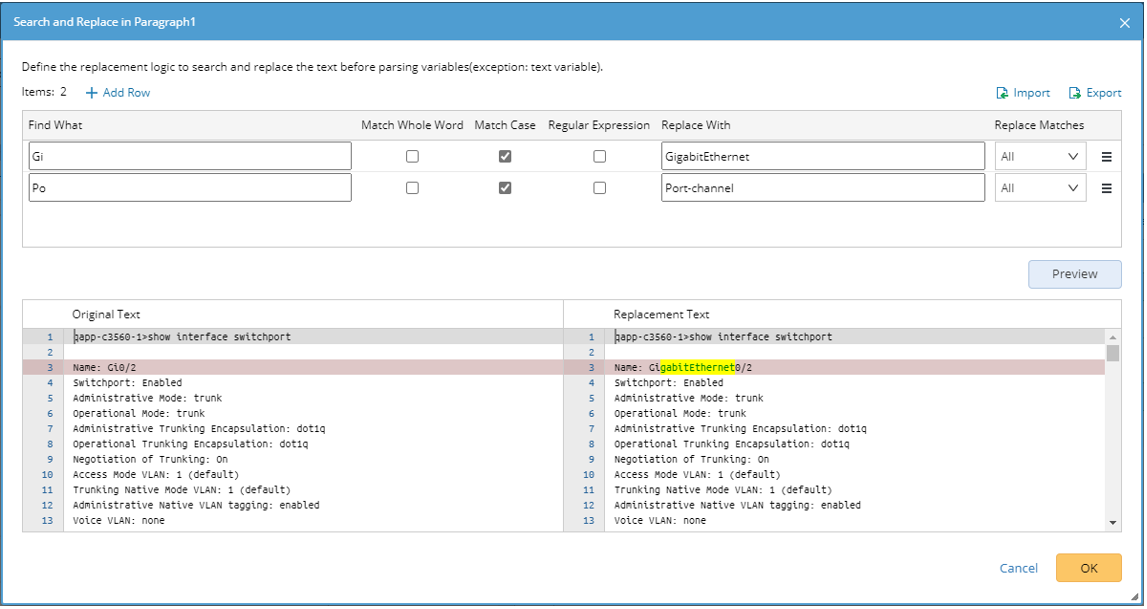Viewport: 1147px width, 609px height.
Task: Open Replace Matches dropdown for Po row
Action: 1040,188
